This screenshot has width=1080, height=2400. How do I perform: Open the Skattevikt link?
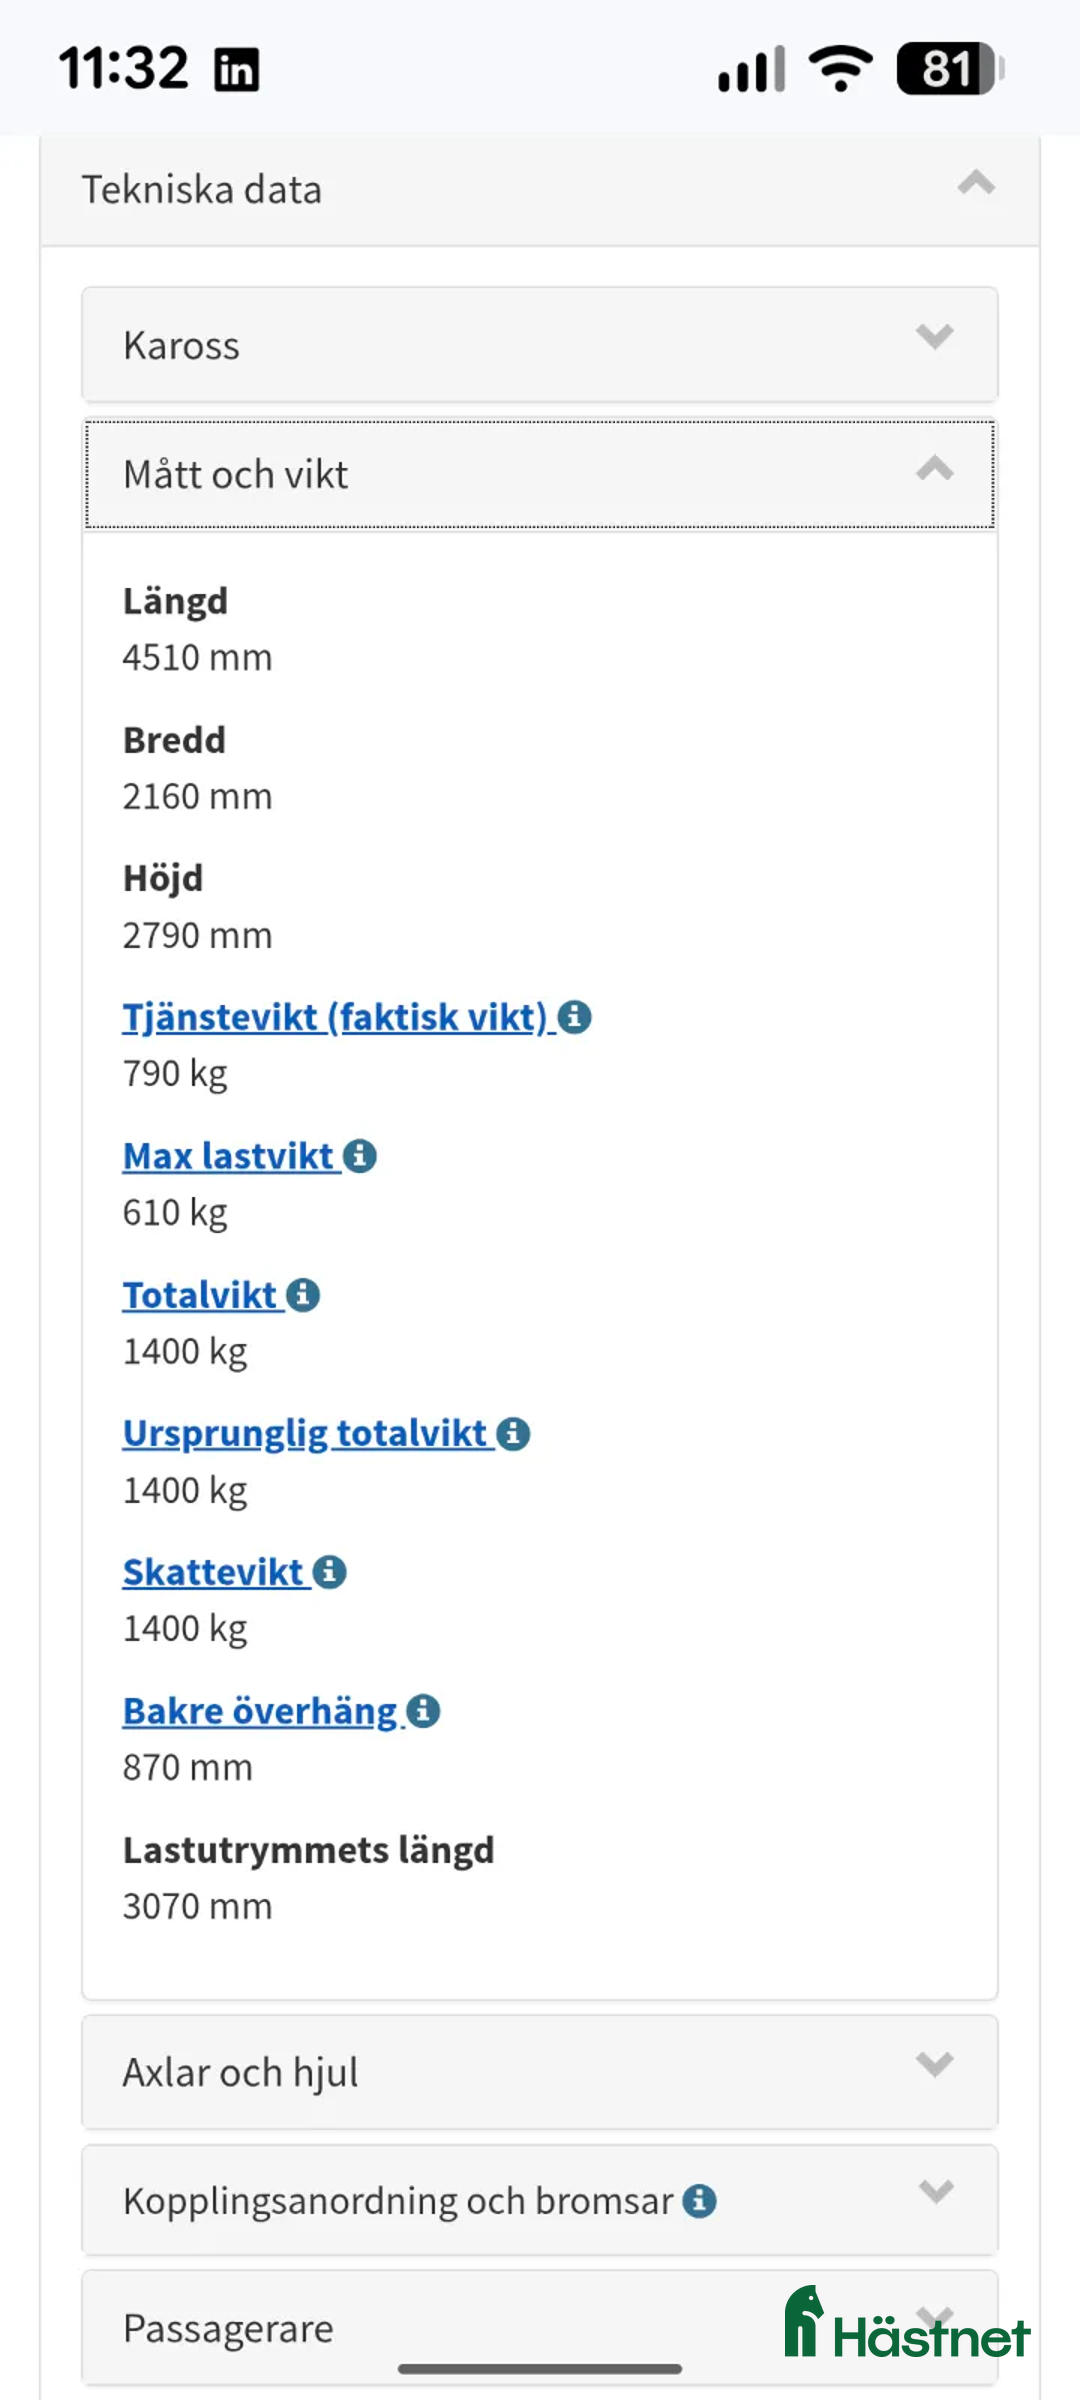coord(213,1571)
